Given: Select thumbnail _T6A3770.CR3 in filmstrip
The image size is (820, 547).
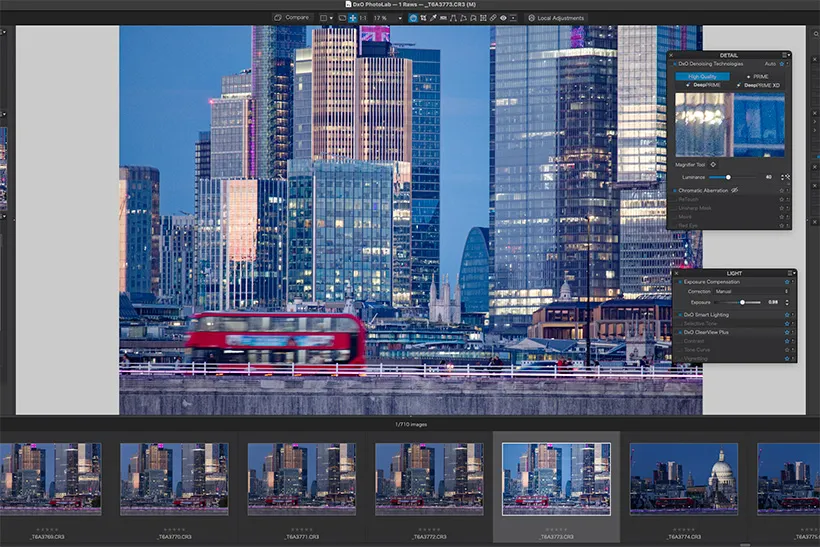Looking at the screenshot, I should [174, 480].
